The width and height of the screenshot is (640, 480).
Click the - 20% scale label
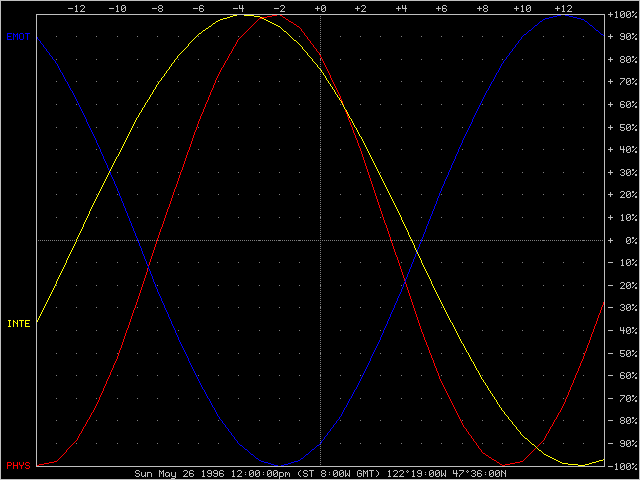tap(622, 285)
